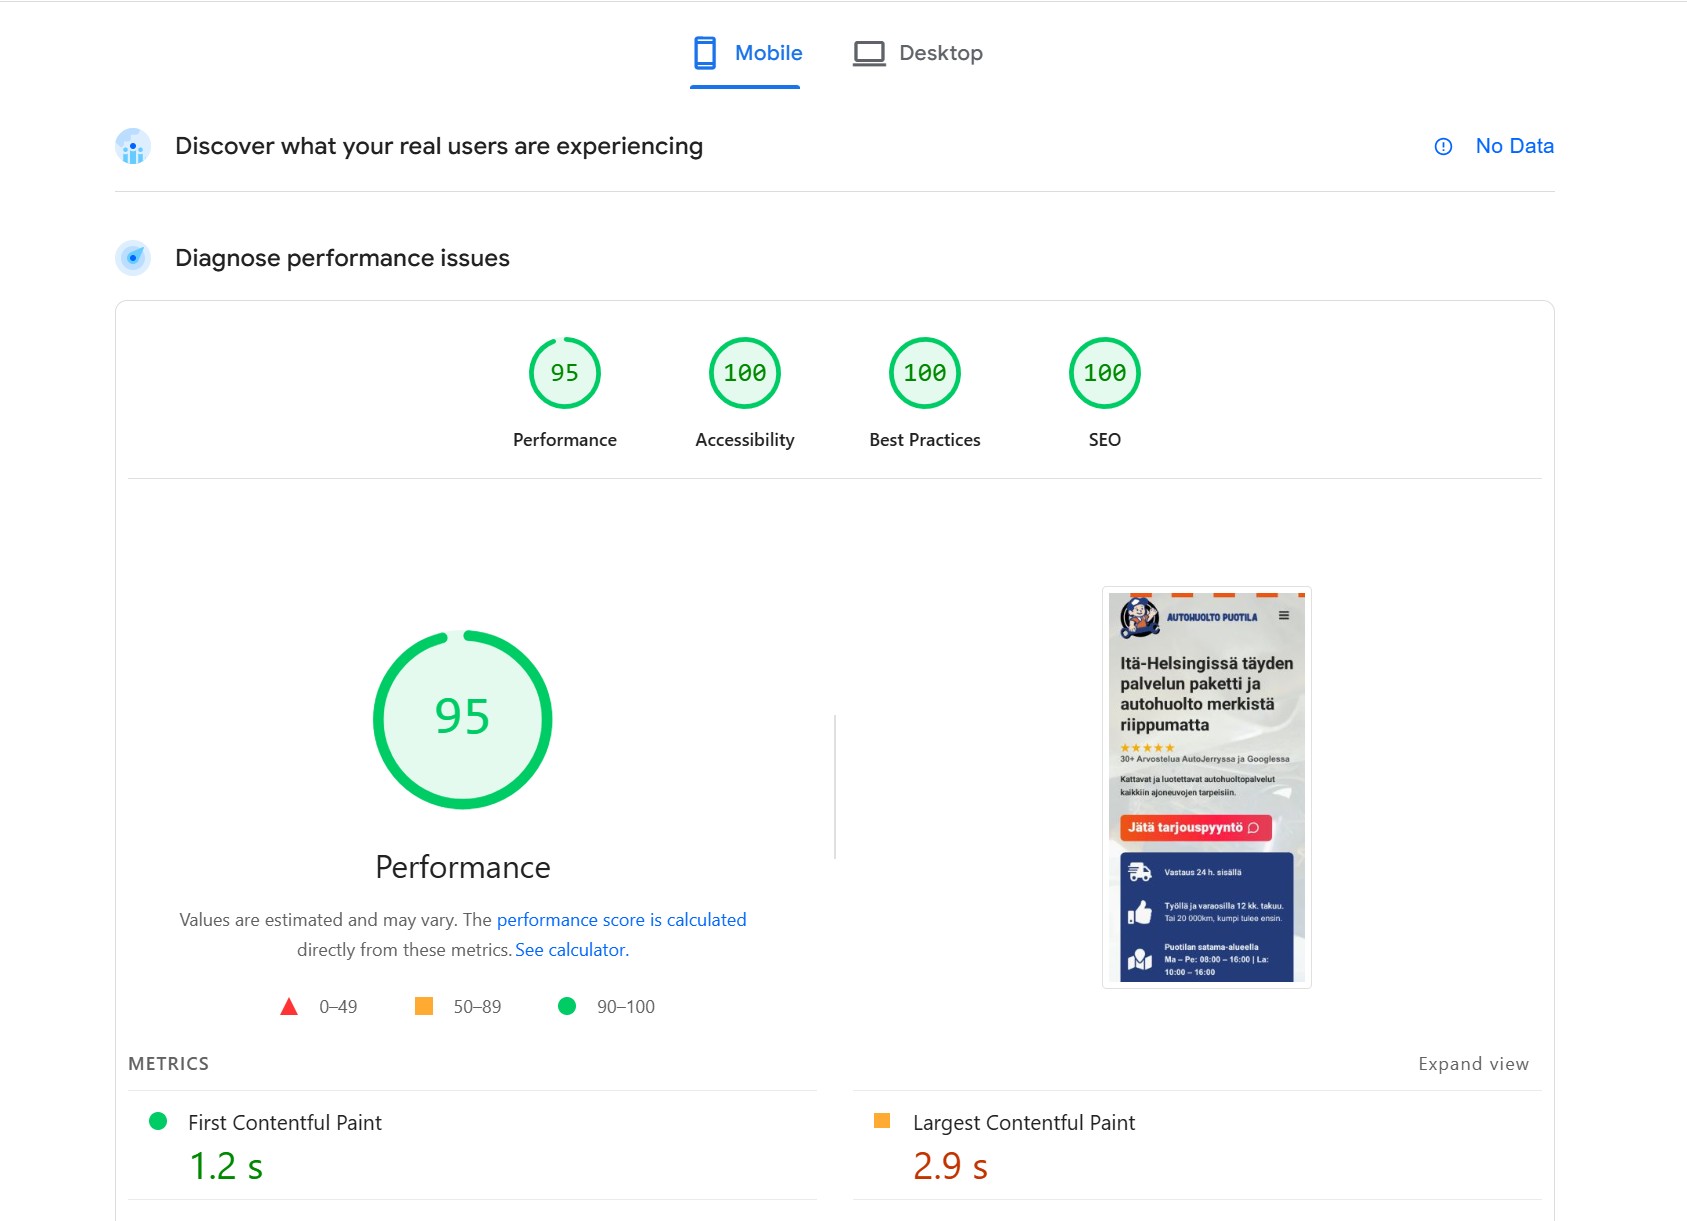Click the desktop monitor icon

coord(869,53)
